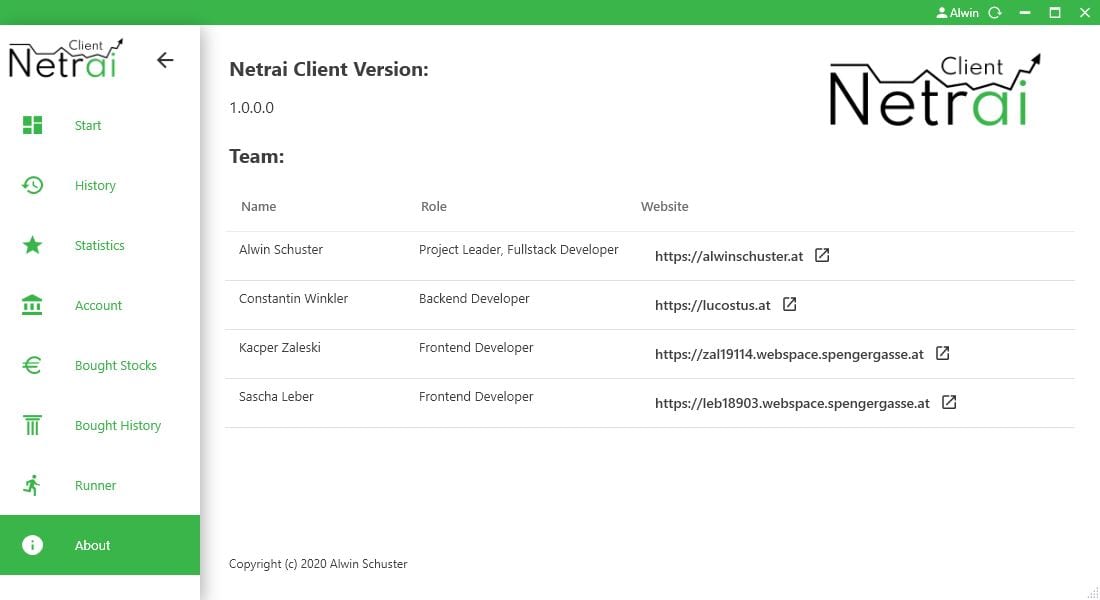Screen dimensions: 1100x600
Task: Click the refresh icon in title bar
Action: point(995,13)
